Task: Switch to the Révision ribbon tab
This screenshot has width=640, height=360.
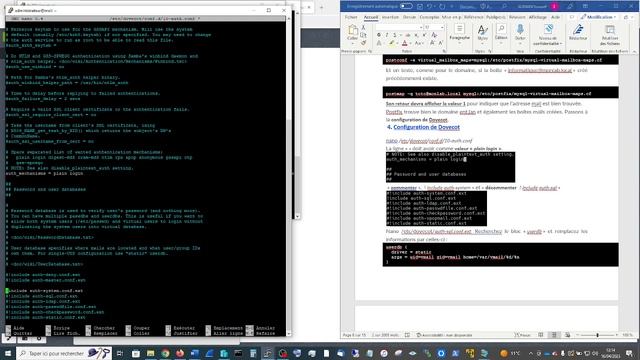Action: 517,17
